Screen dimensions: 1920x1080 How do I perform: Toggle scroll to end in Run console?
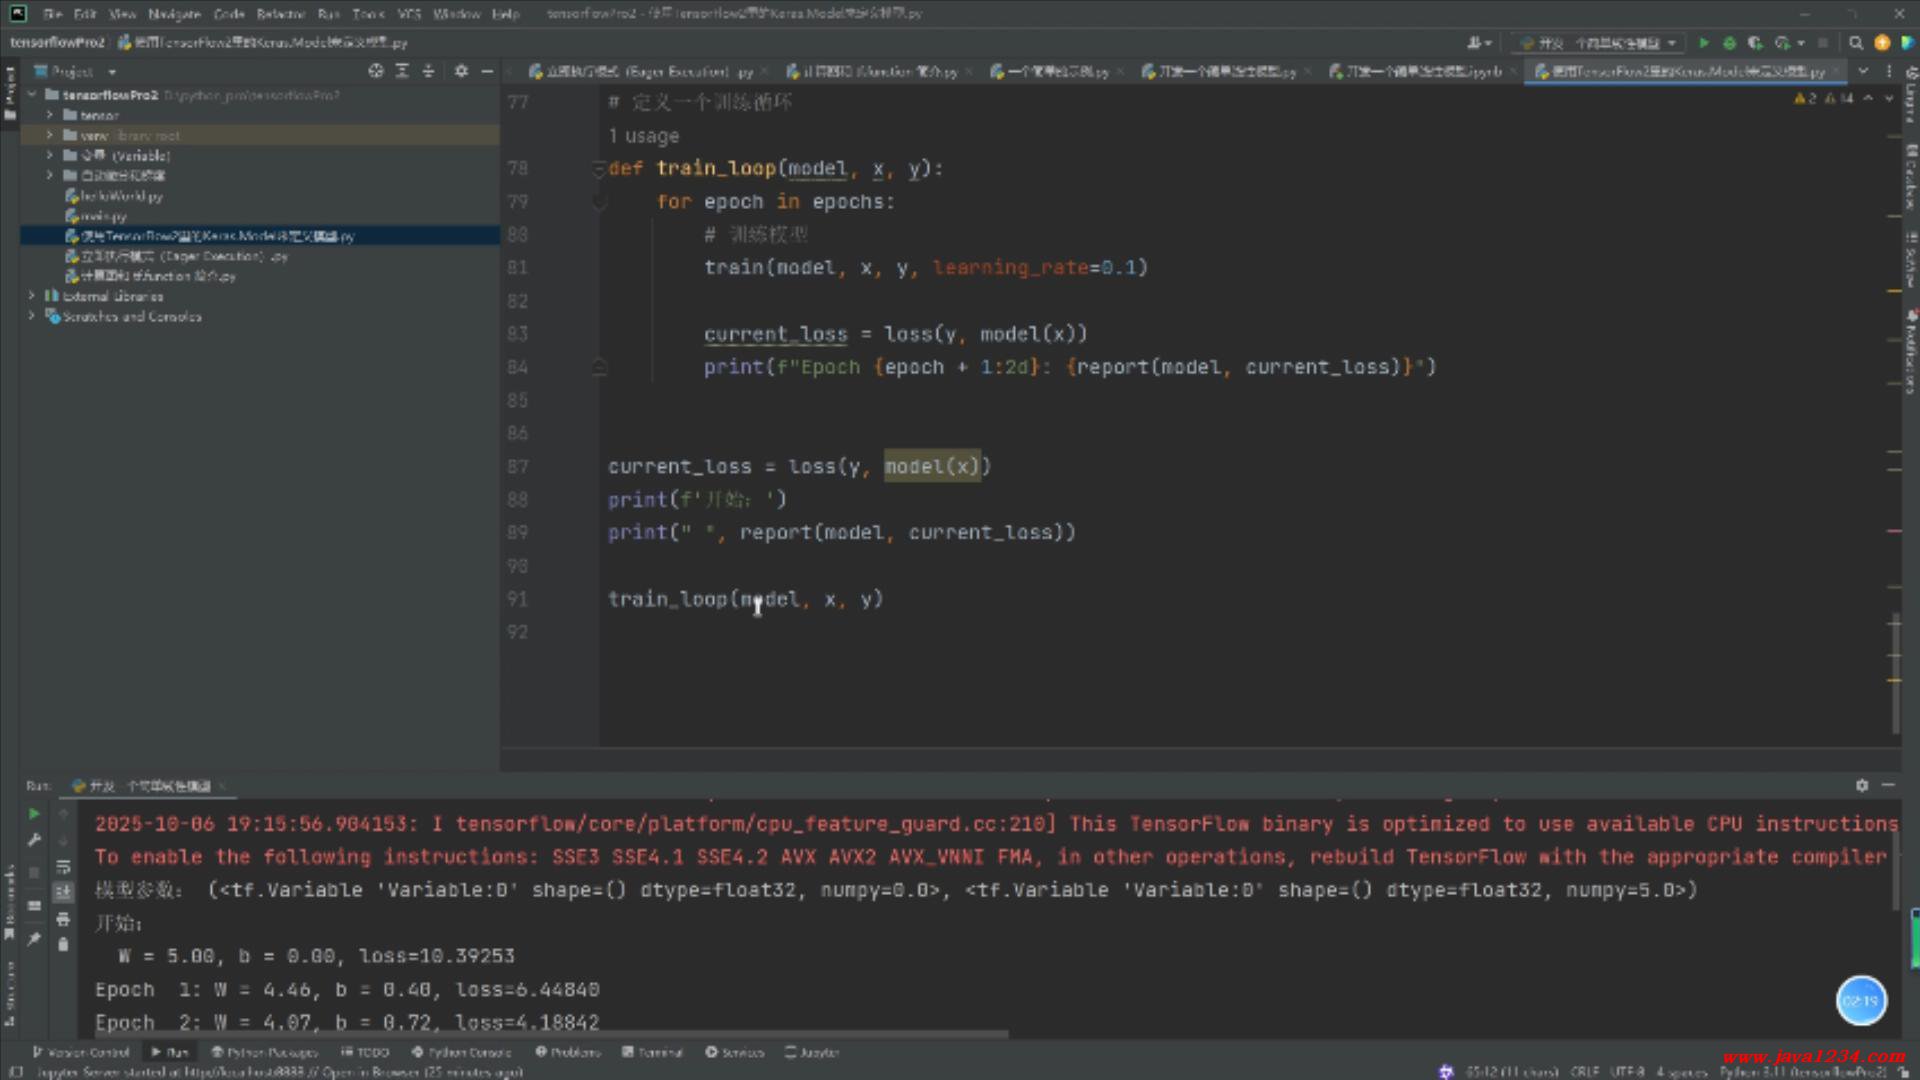pos(63,891)
